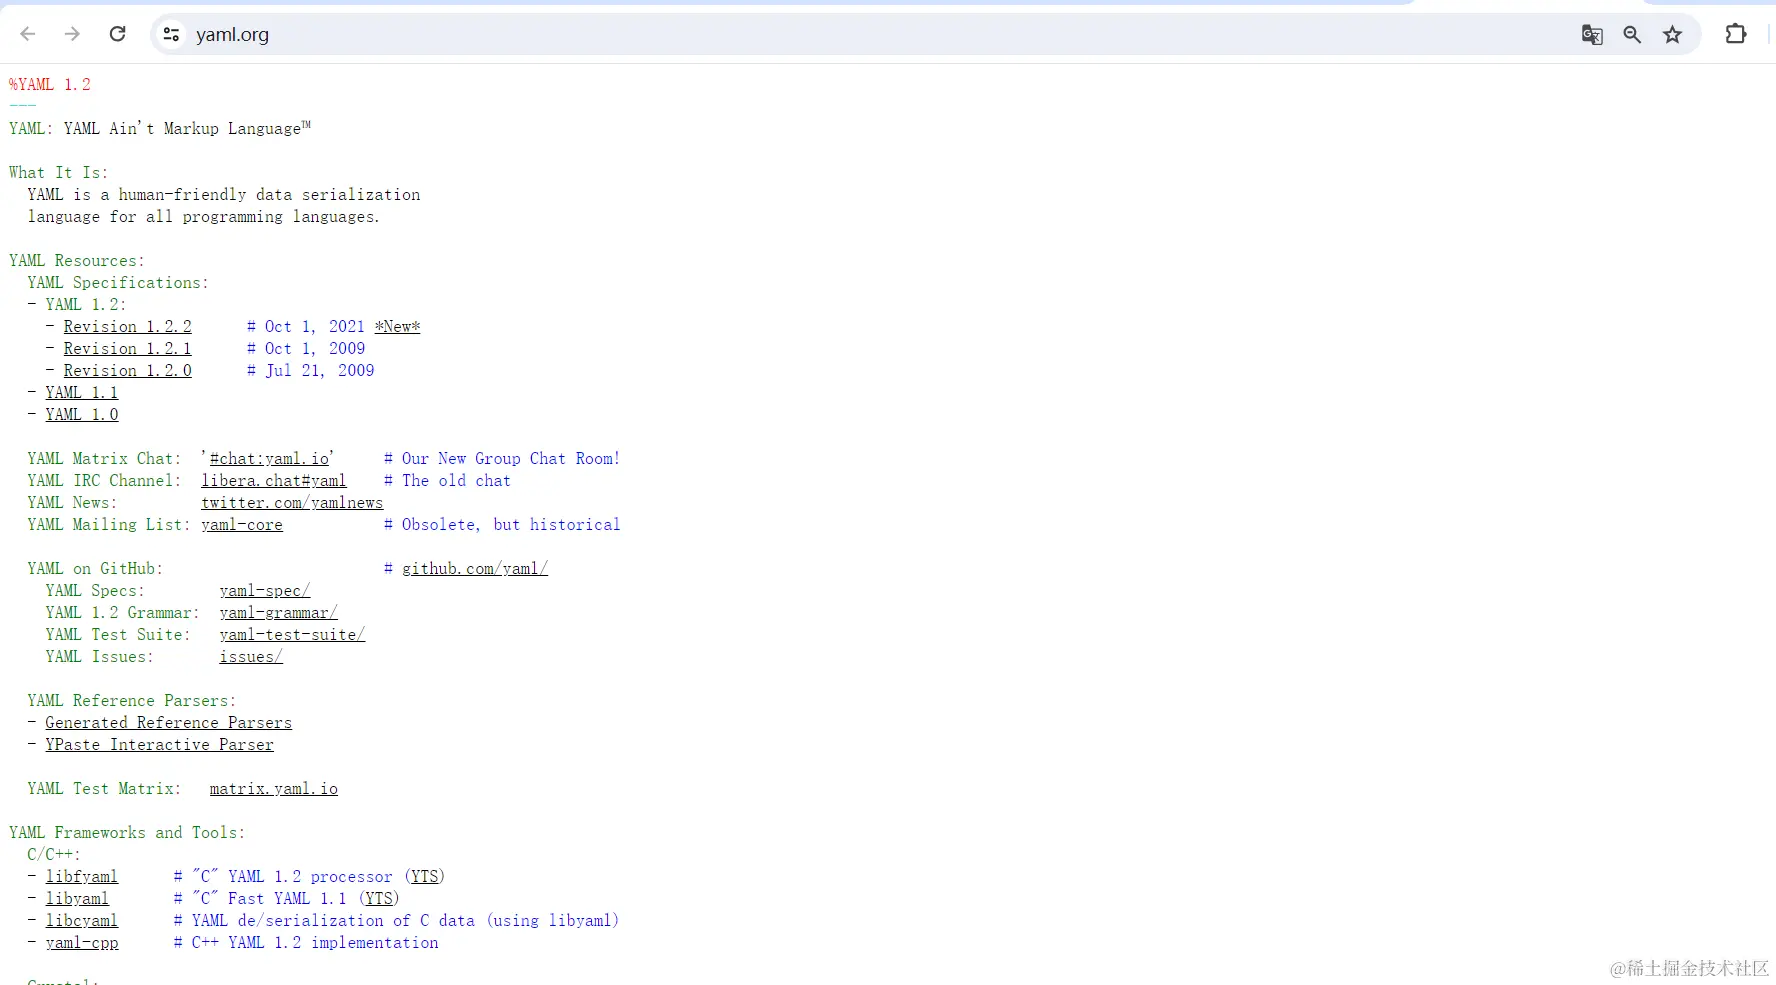Image resolution: width=1776 pixels, height=985 pixels.
Task: Open the issues/ link
Action: tap(250, 657)
